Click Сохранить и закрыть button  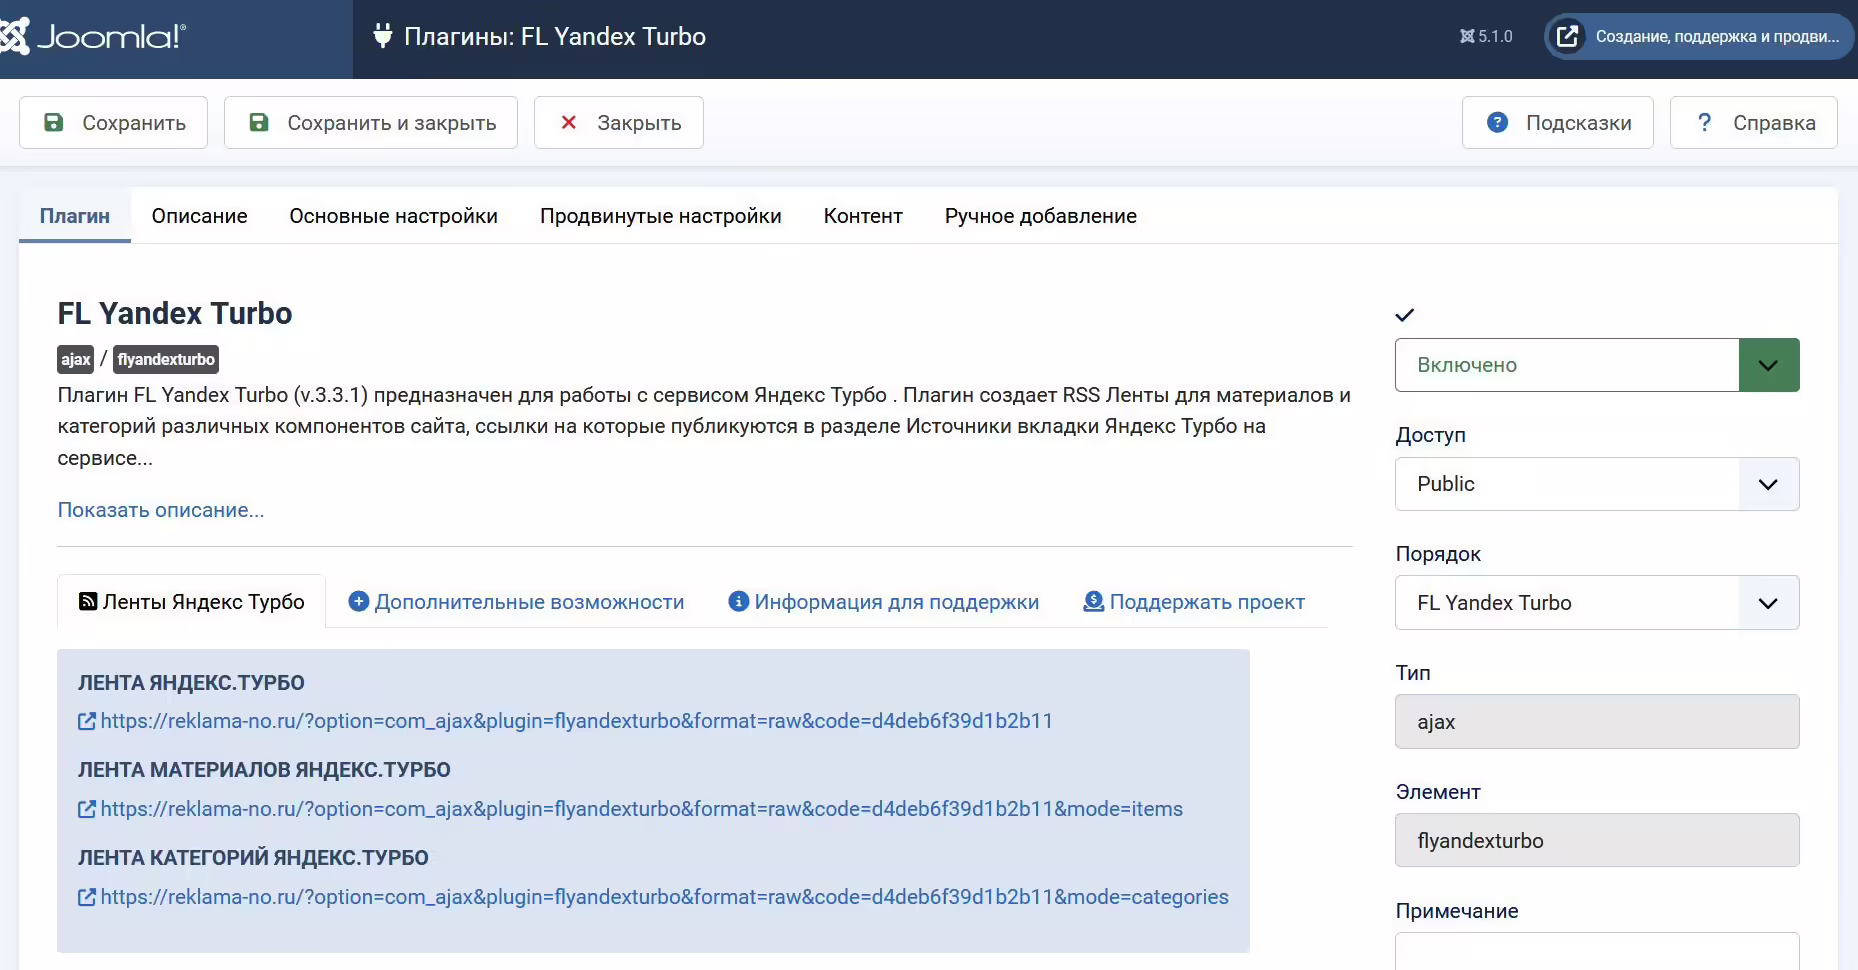coord(371,122)
